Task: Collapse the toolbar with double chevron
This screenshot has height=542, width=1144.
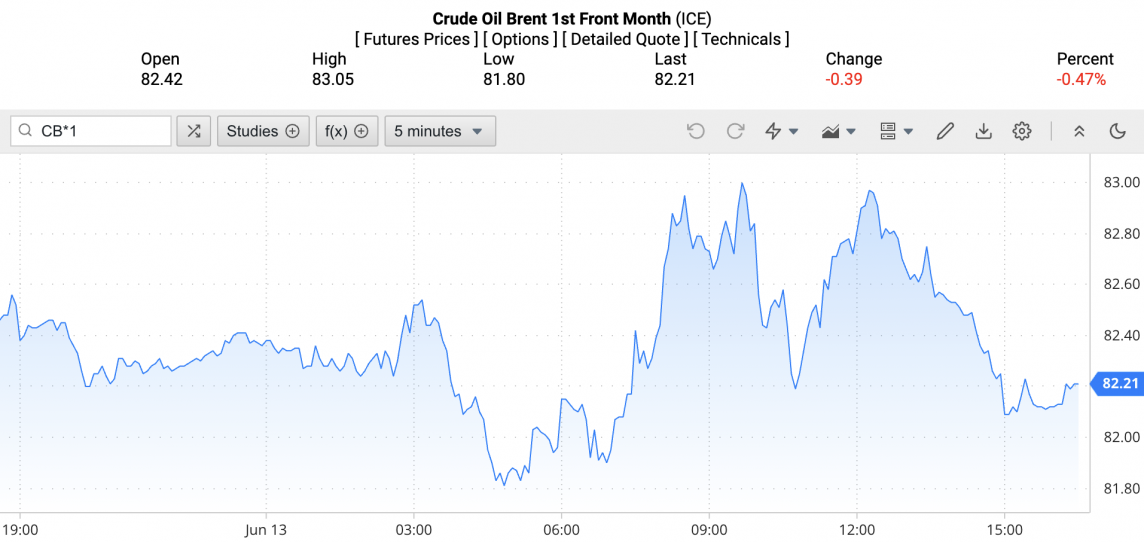Action: [x=1079, y=131]
